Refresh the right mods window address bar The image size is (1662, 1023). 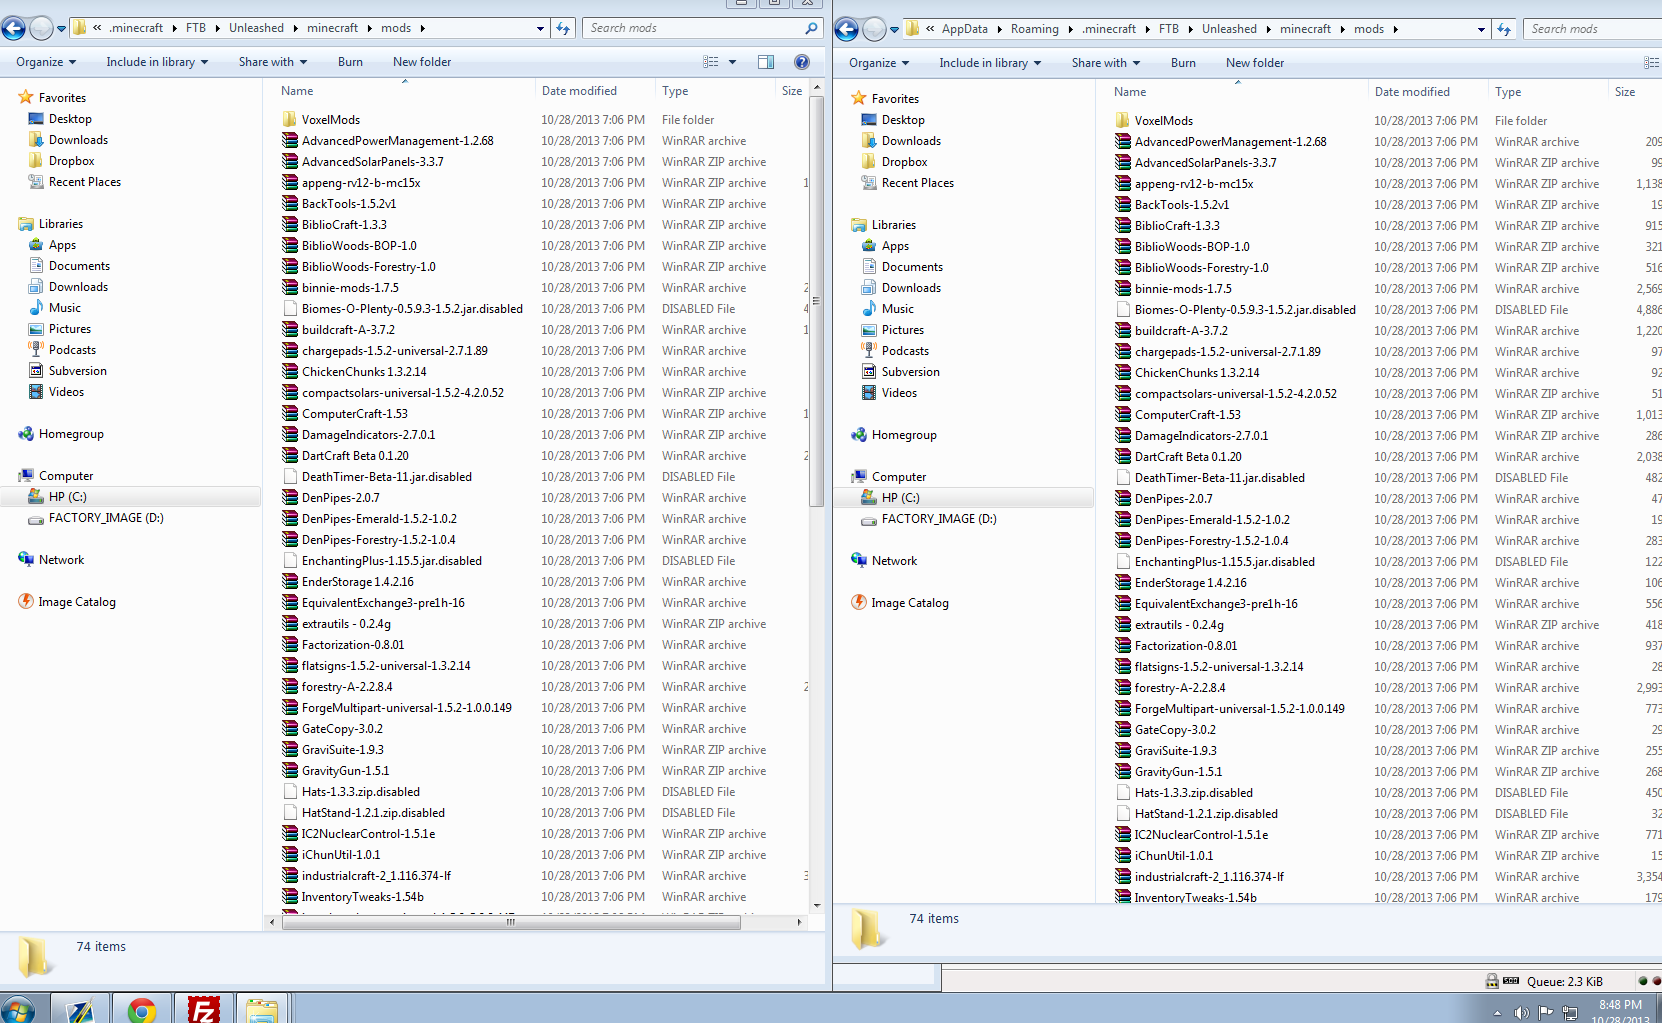(x=1504, y=30)
